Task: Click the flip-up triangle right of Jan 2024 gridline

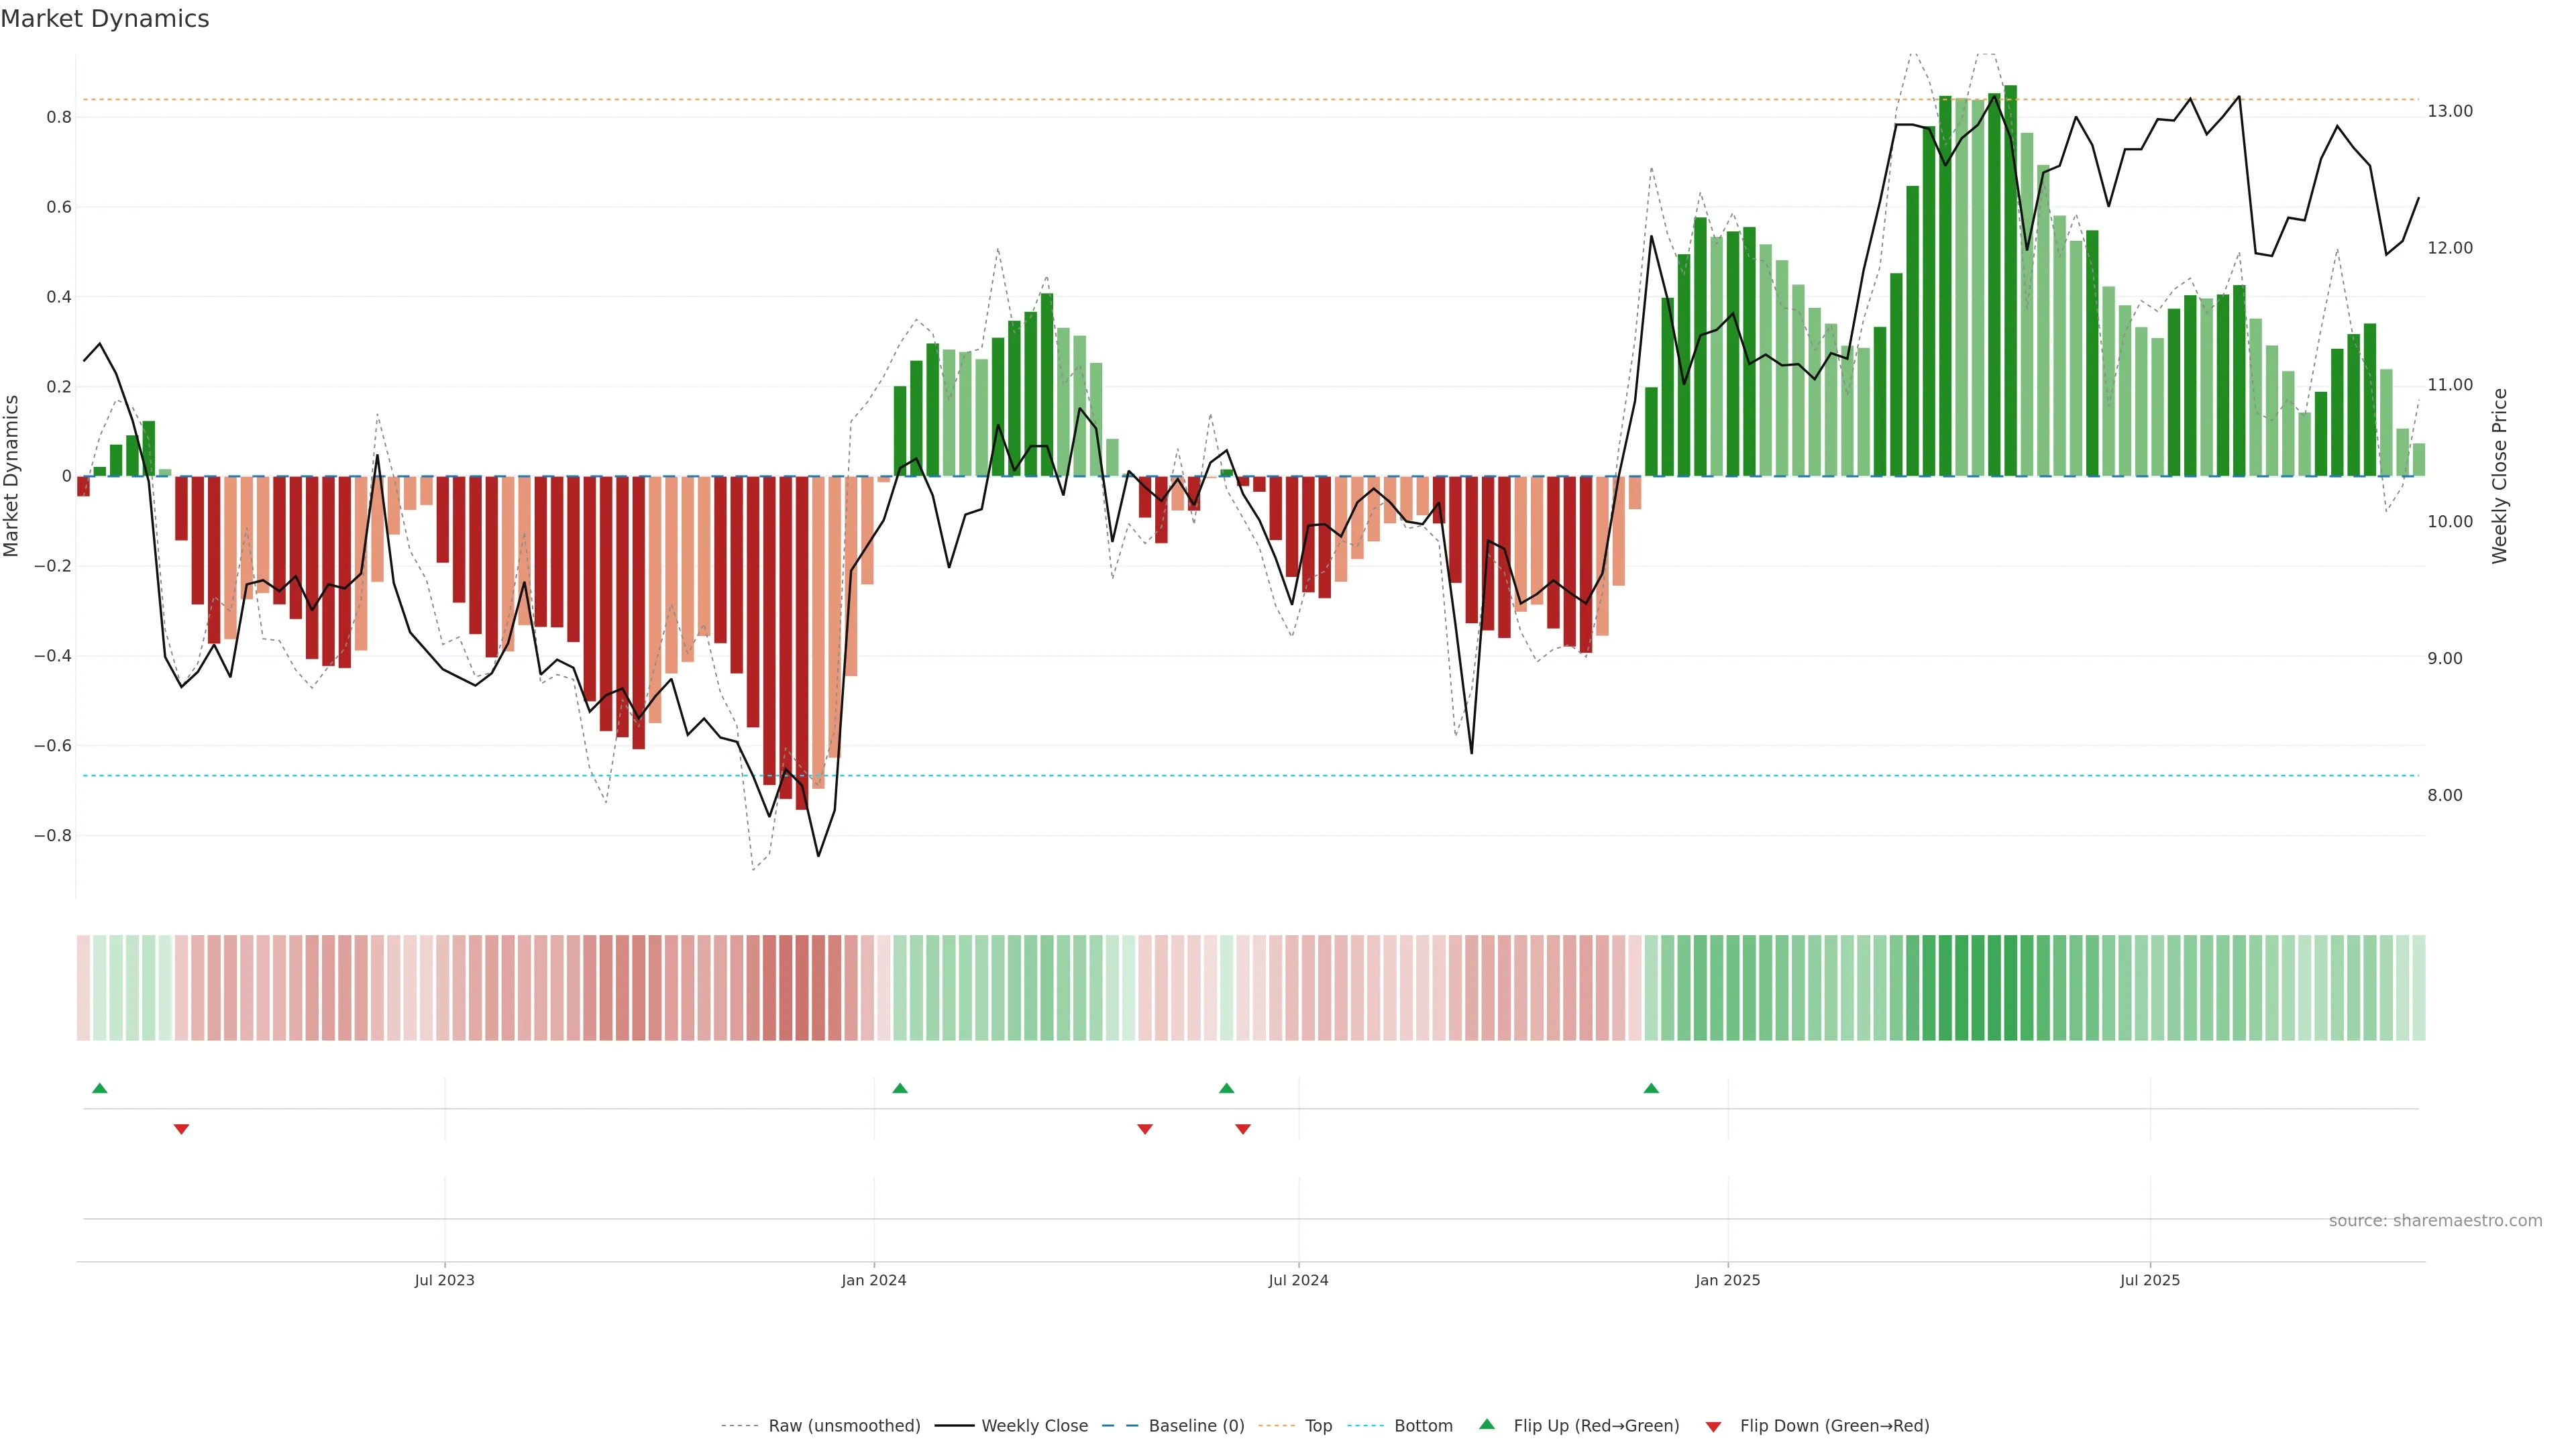Action: (x=900, y=1088)
